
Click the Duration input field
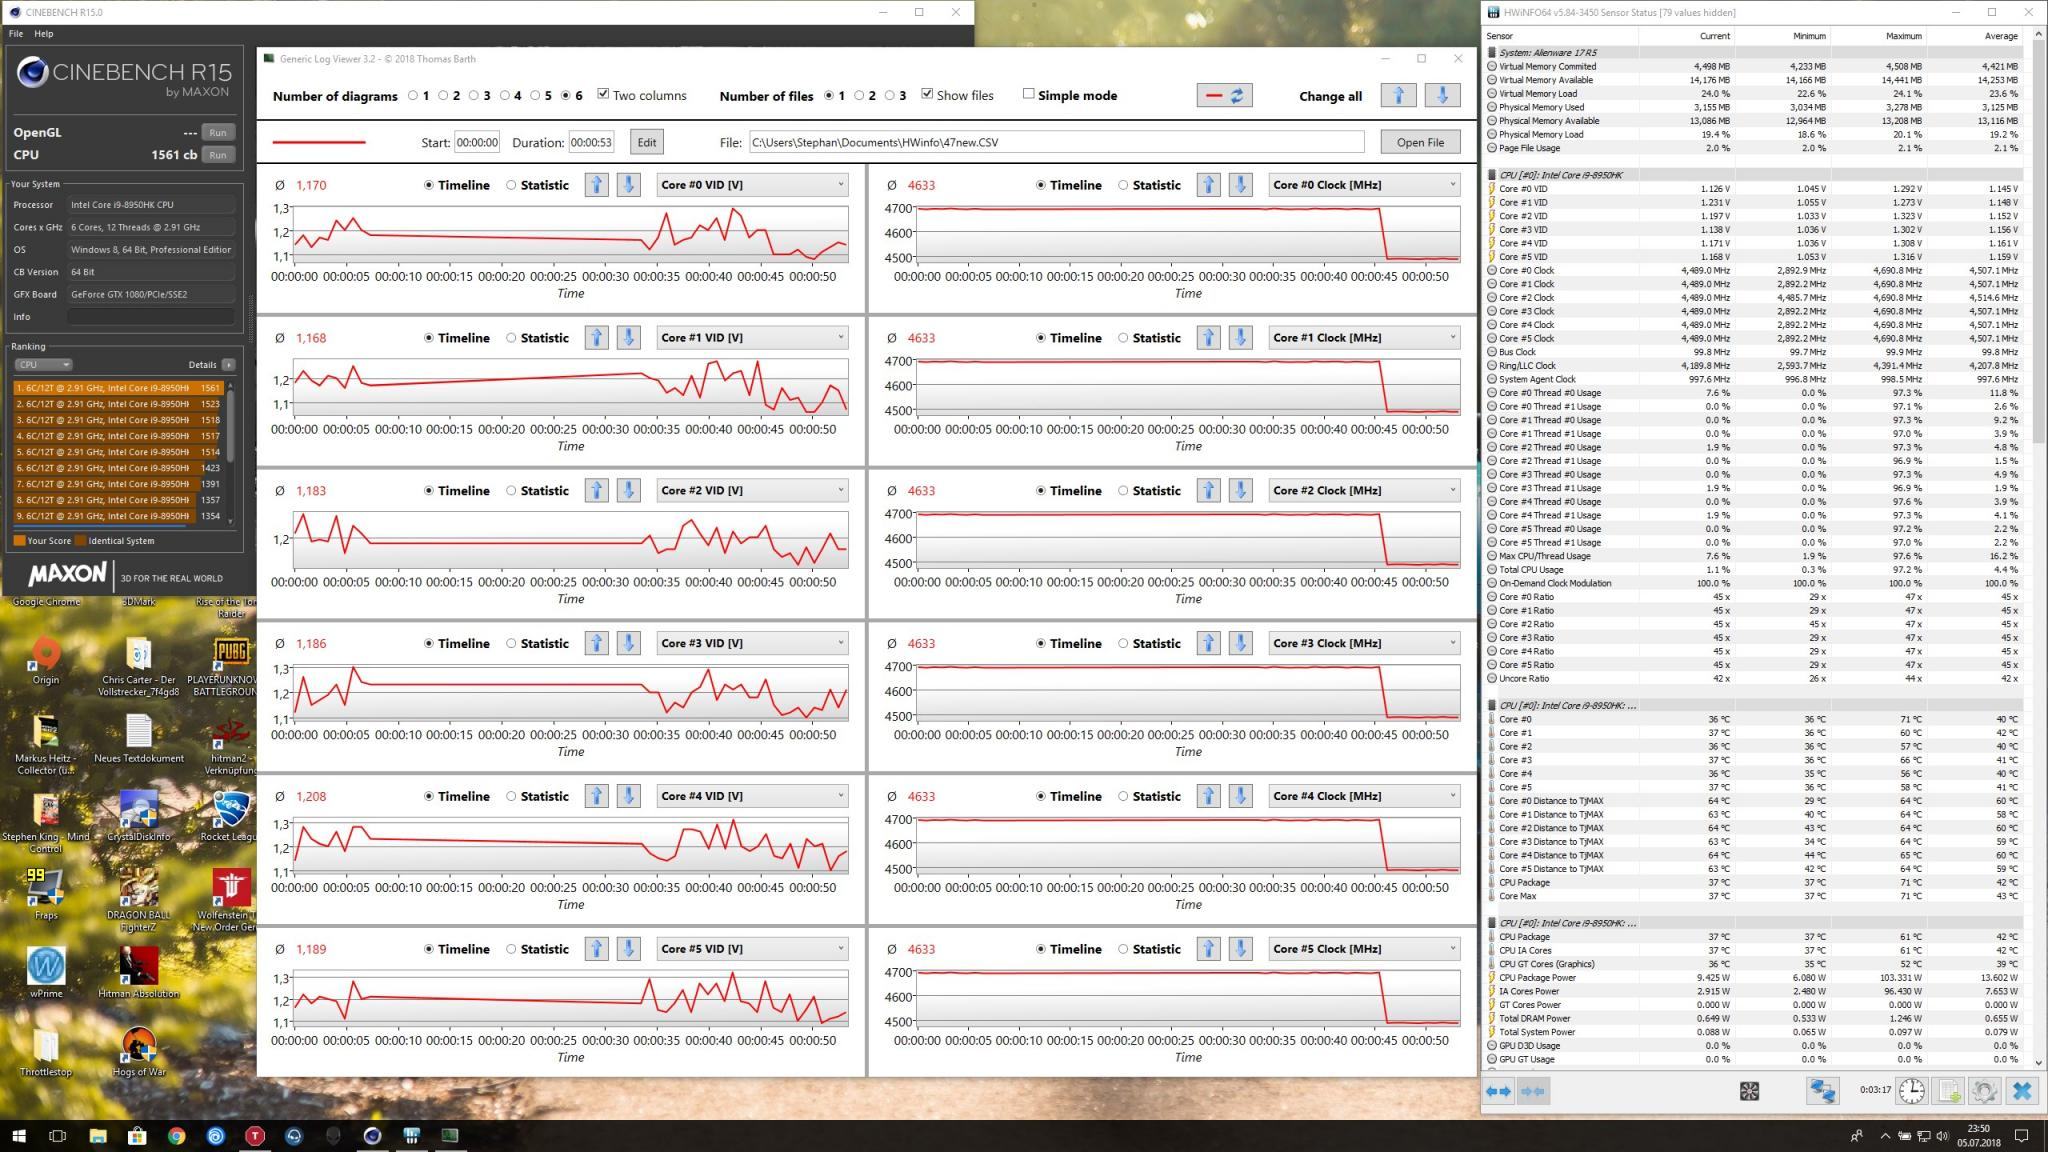coord(590,142)
